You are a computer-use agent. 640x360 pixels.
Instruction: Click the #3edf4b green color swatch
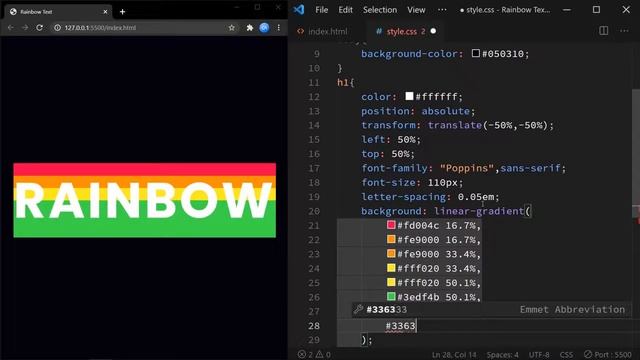pos(391,296)
